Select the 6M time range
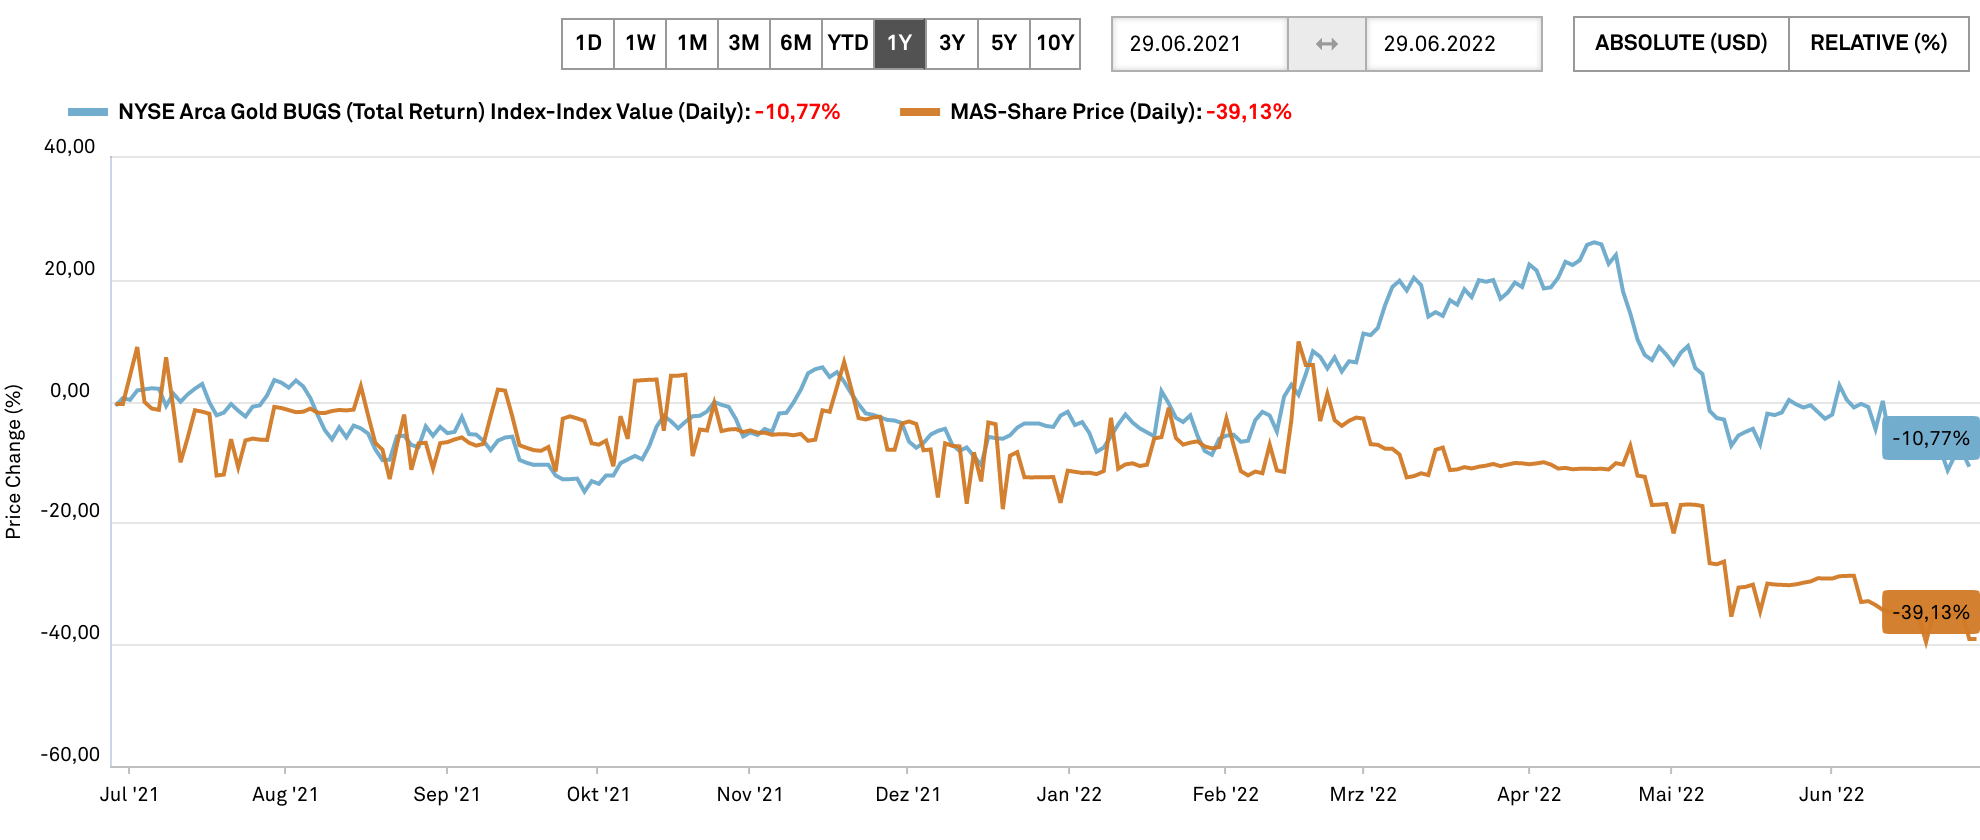Screen dimensions: 1980x840 pos(796,44)
